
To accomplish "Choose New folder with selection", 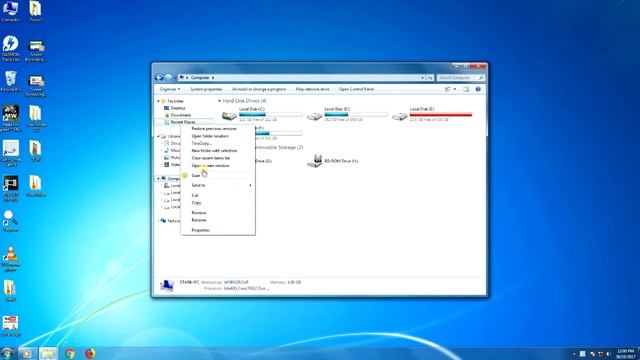I will click(x=218, y=151).
